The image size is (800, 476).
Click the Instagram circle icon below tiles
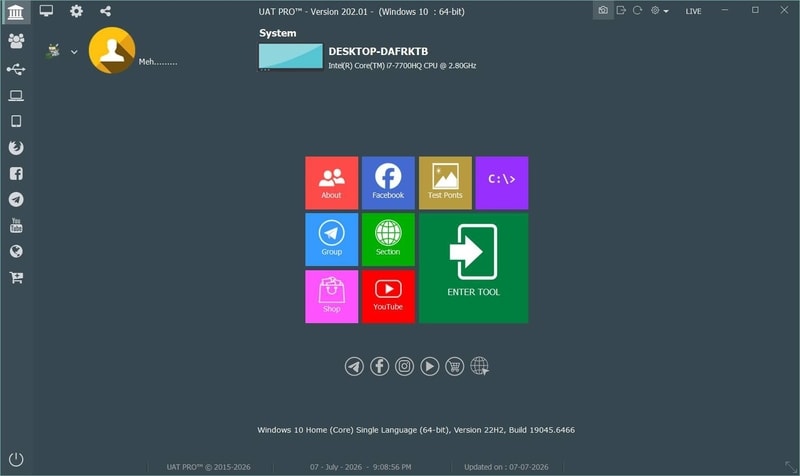(405, 366)
